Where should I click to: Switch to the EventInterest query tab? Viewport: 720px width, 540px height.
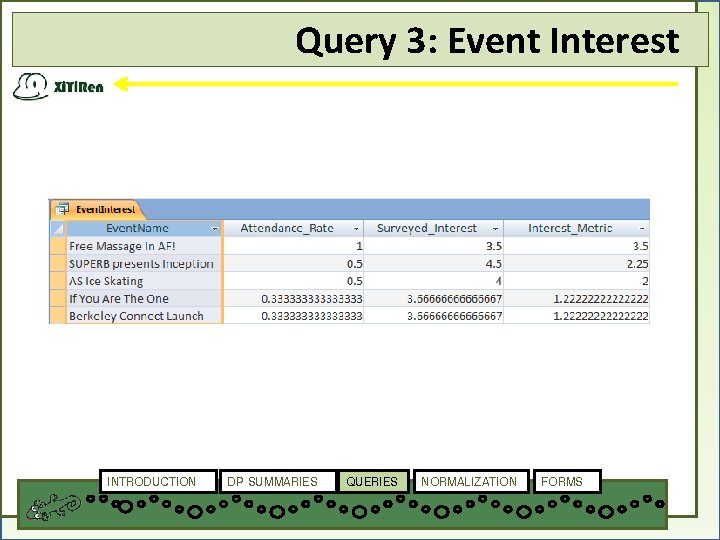pos(97,210)
